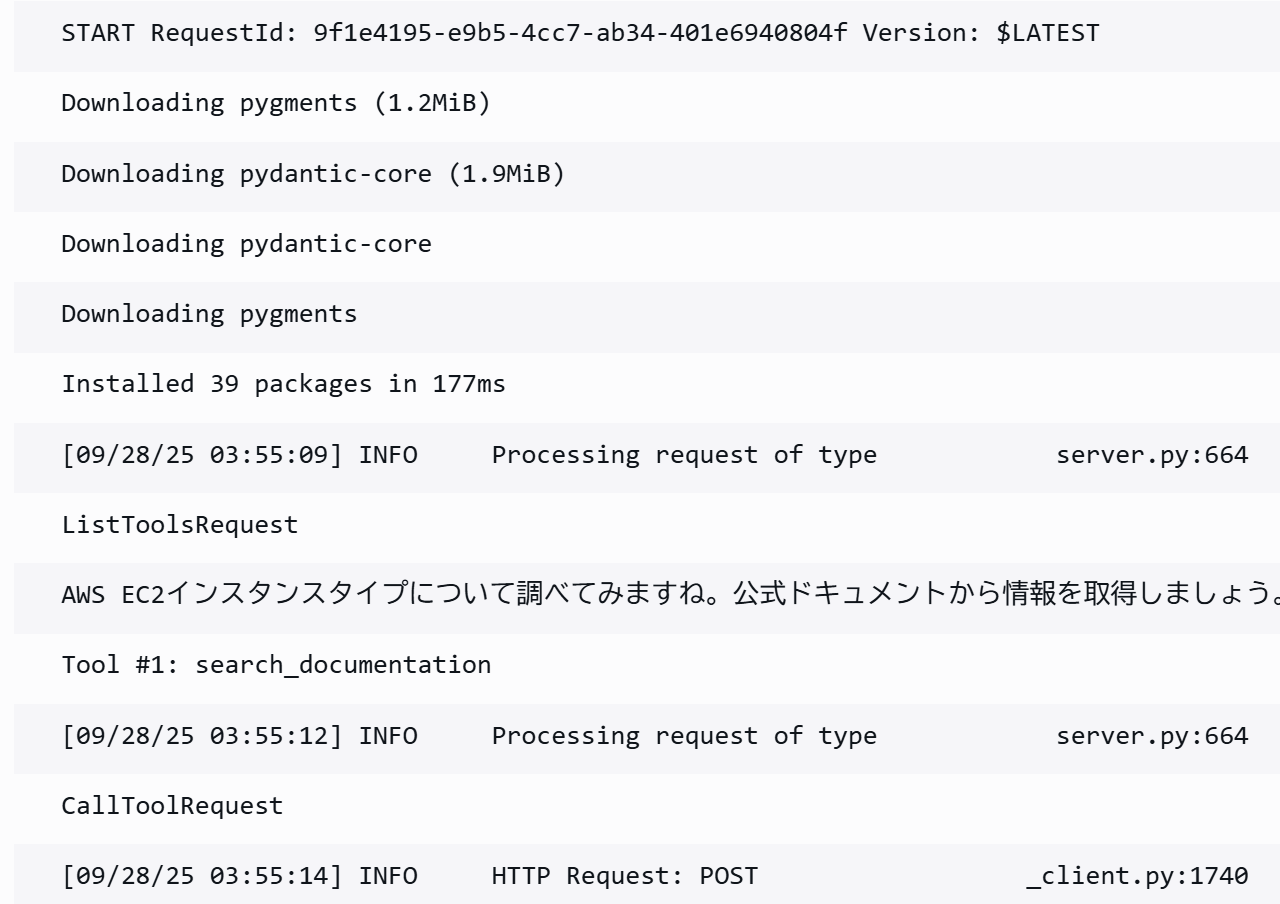The height and width of the screenshot is (904, 1280).
Task: Click server.py:664 in the 03:55:09 log line
Action: pos(1152,455)
